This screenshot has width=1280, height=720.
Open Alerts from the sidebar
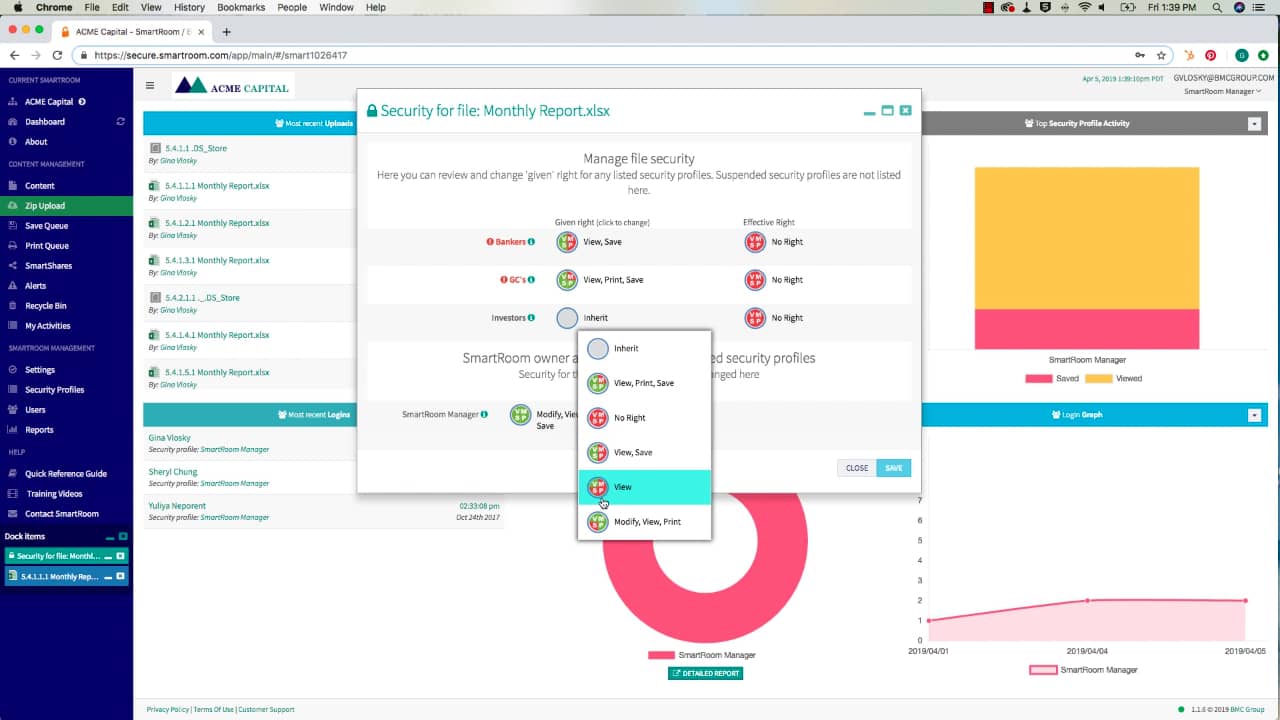pos(36,286)
